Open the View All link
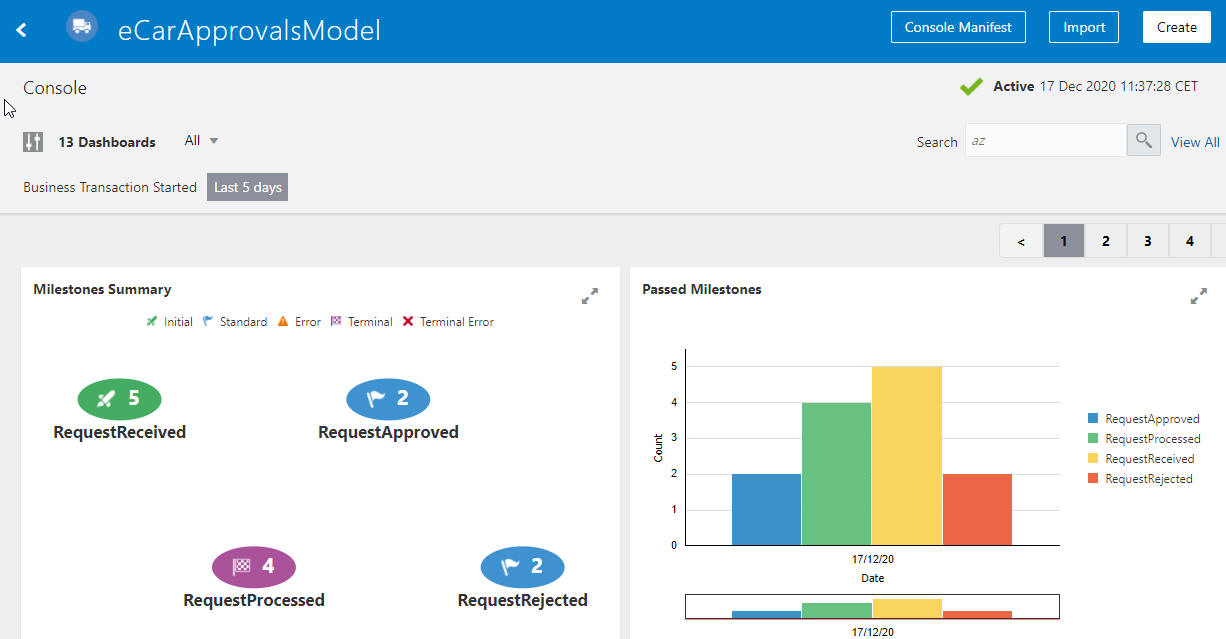1226x639 pixels. coord(1194,142)
